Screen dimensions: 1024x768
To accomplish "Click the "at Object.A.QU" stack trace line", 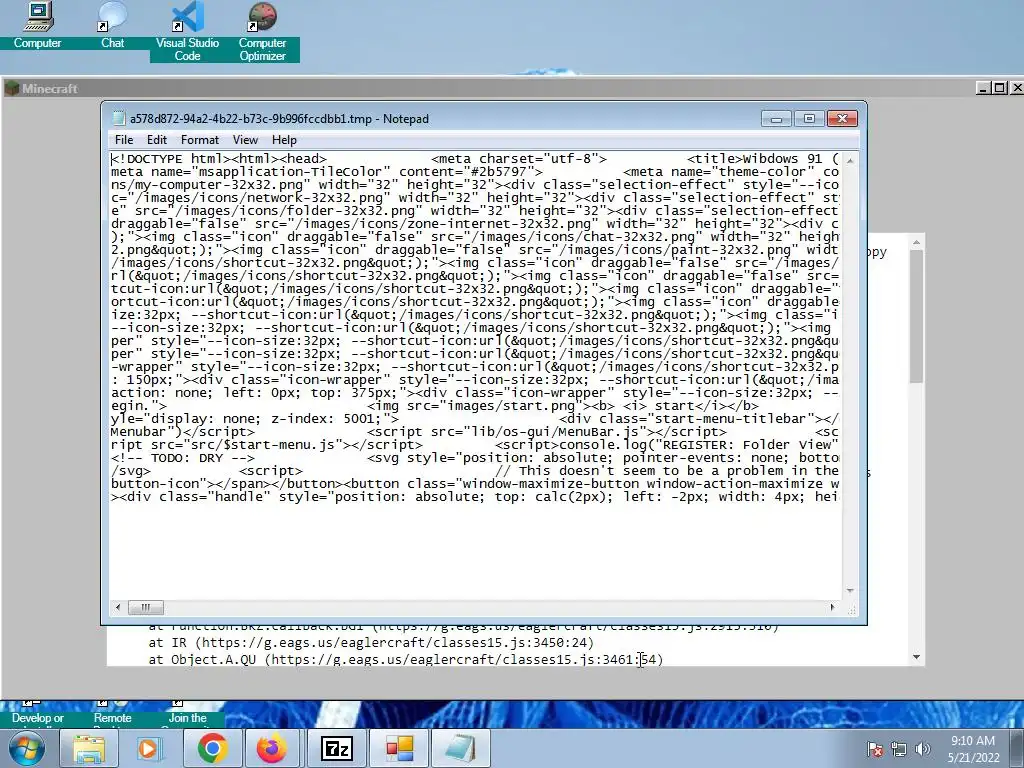I will pyautogui.click(x=406, y=660).
